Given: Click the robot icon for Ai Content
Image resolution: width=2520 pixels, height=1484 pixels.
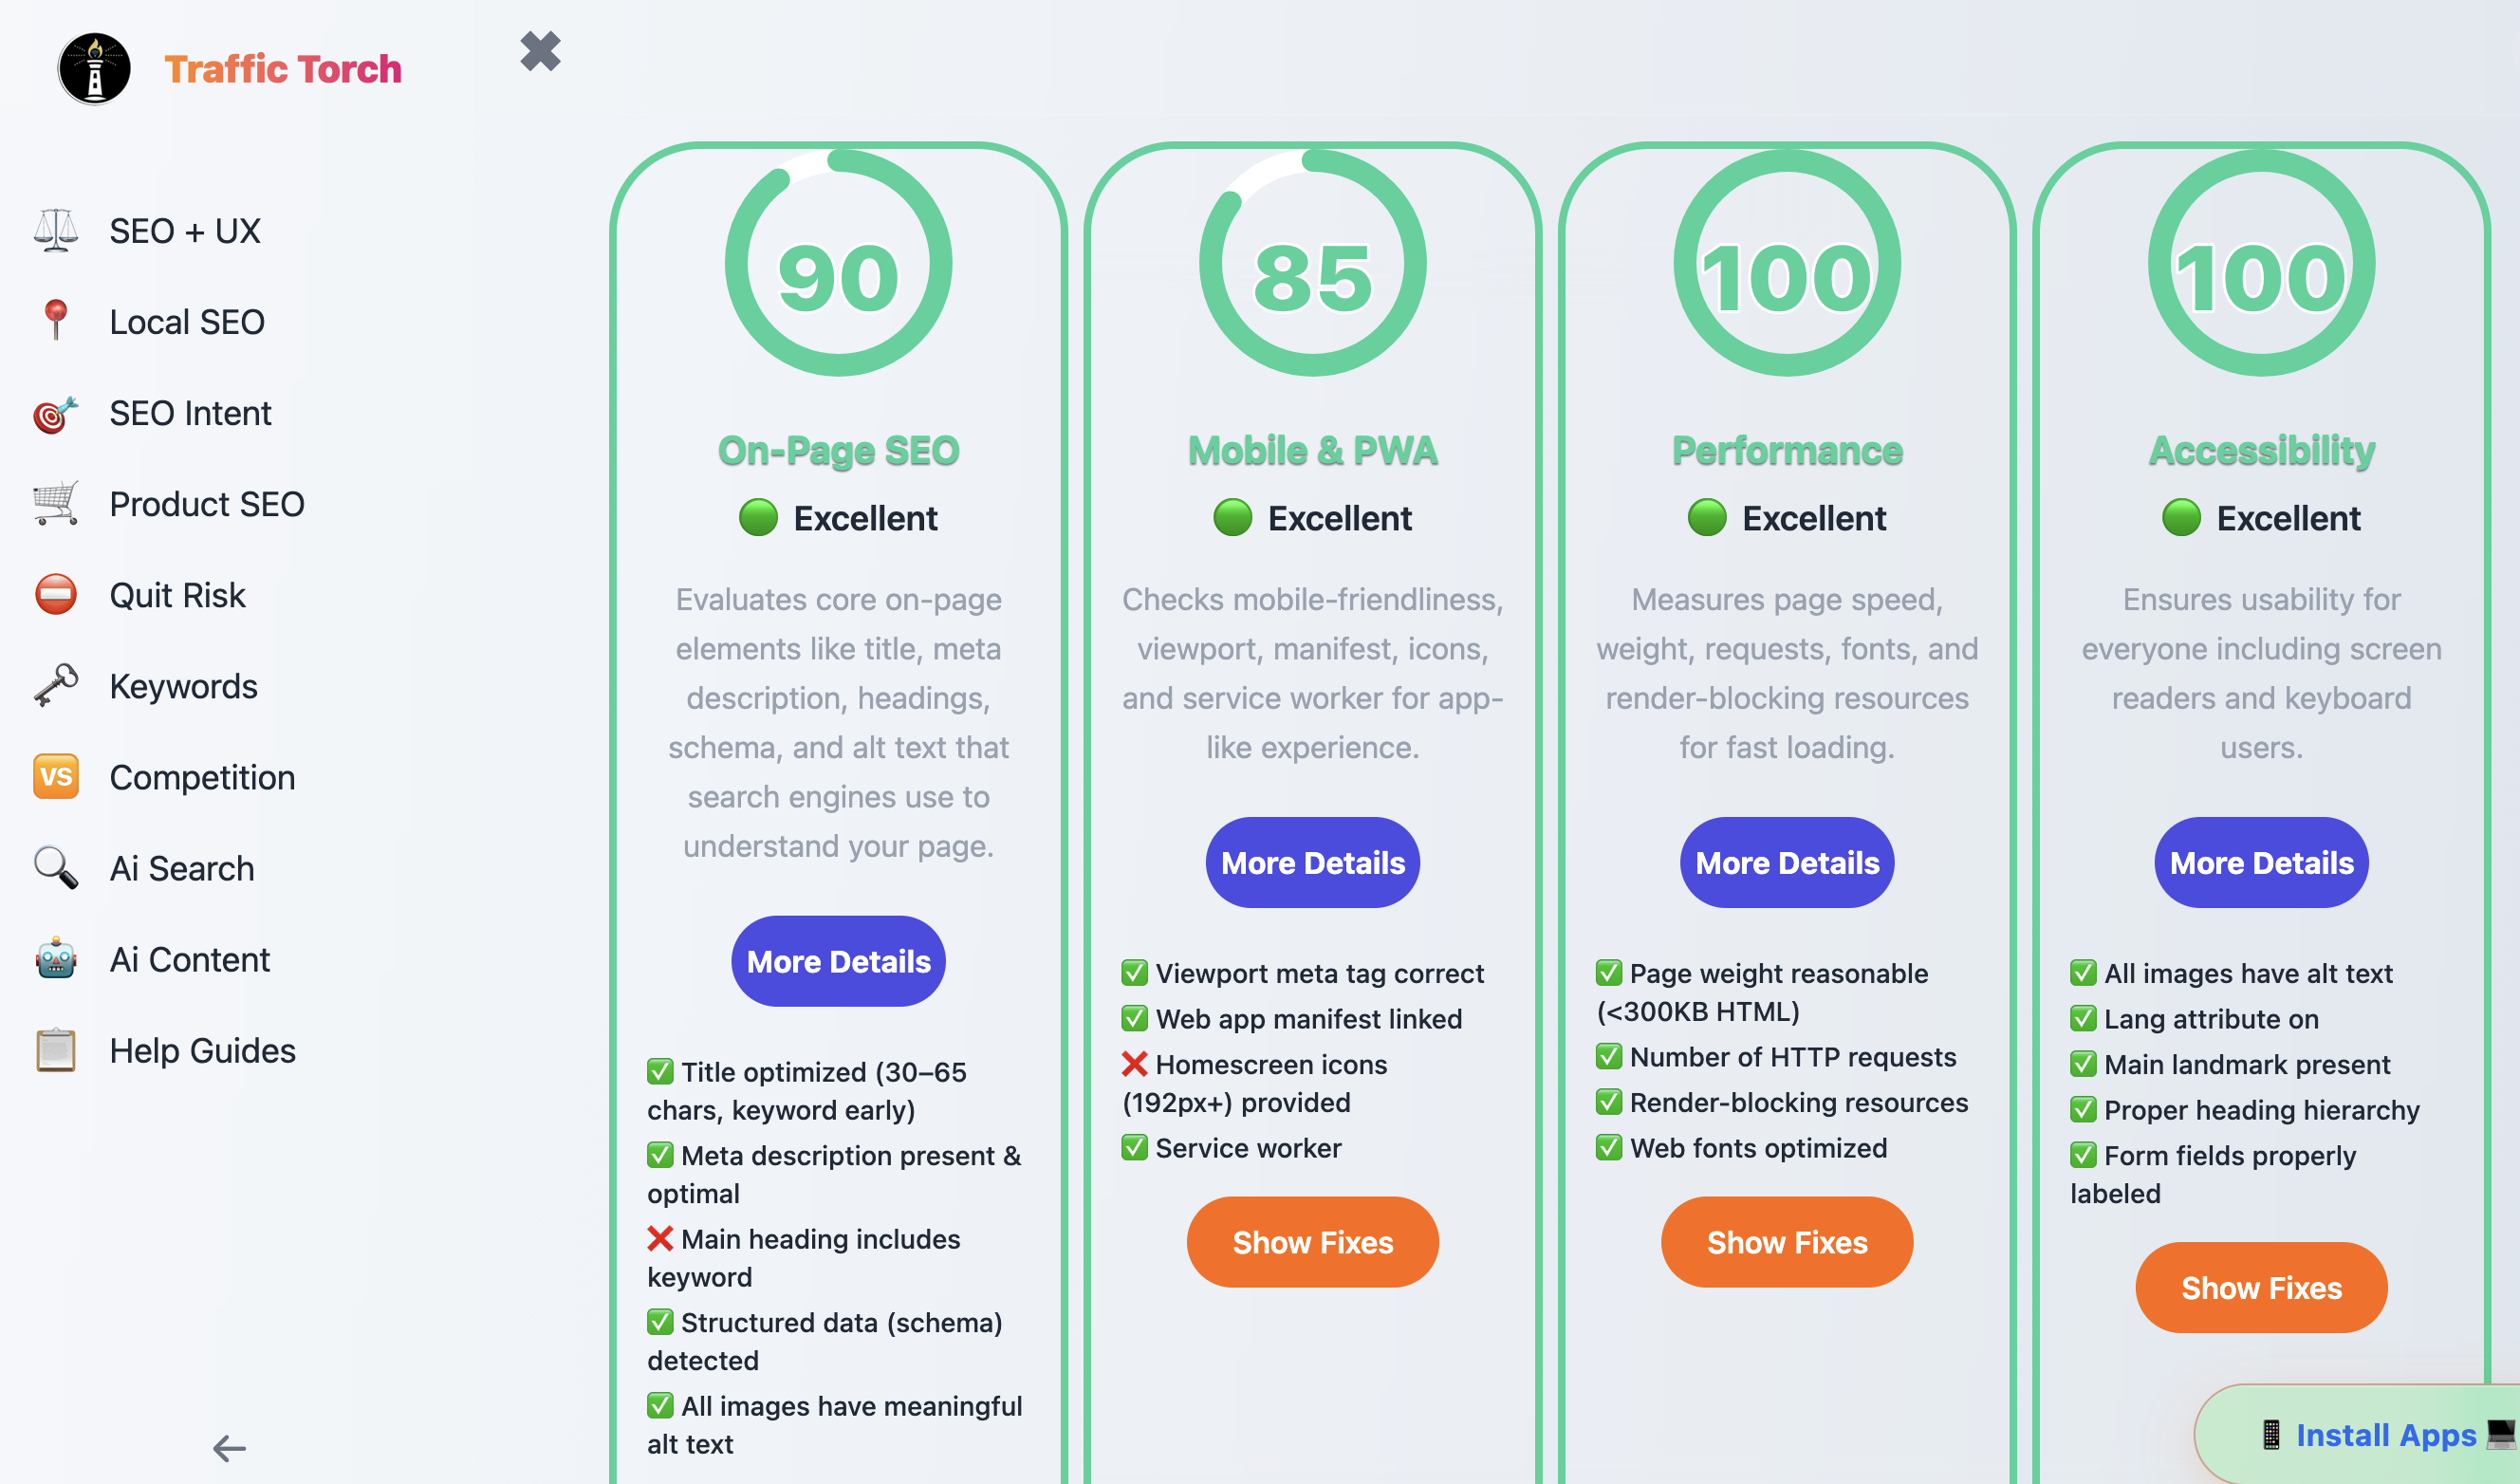Looking at the screenshot, I should point(56,959).
